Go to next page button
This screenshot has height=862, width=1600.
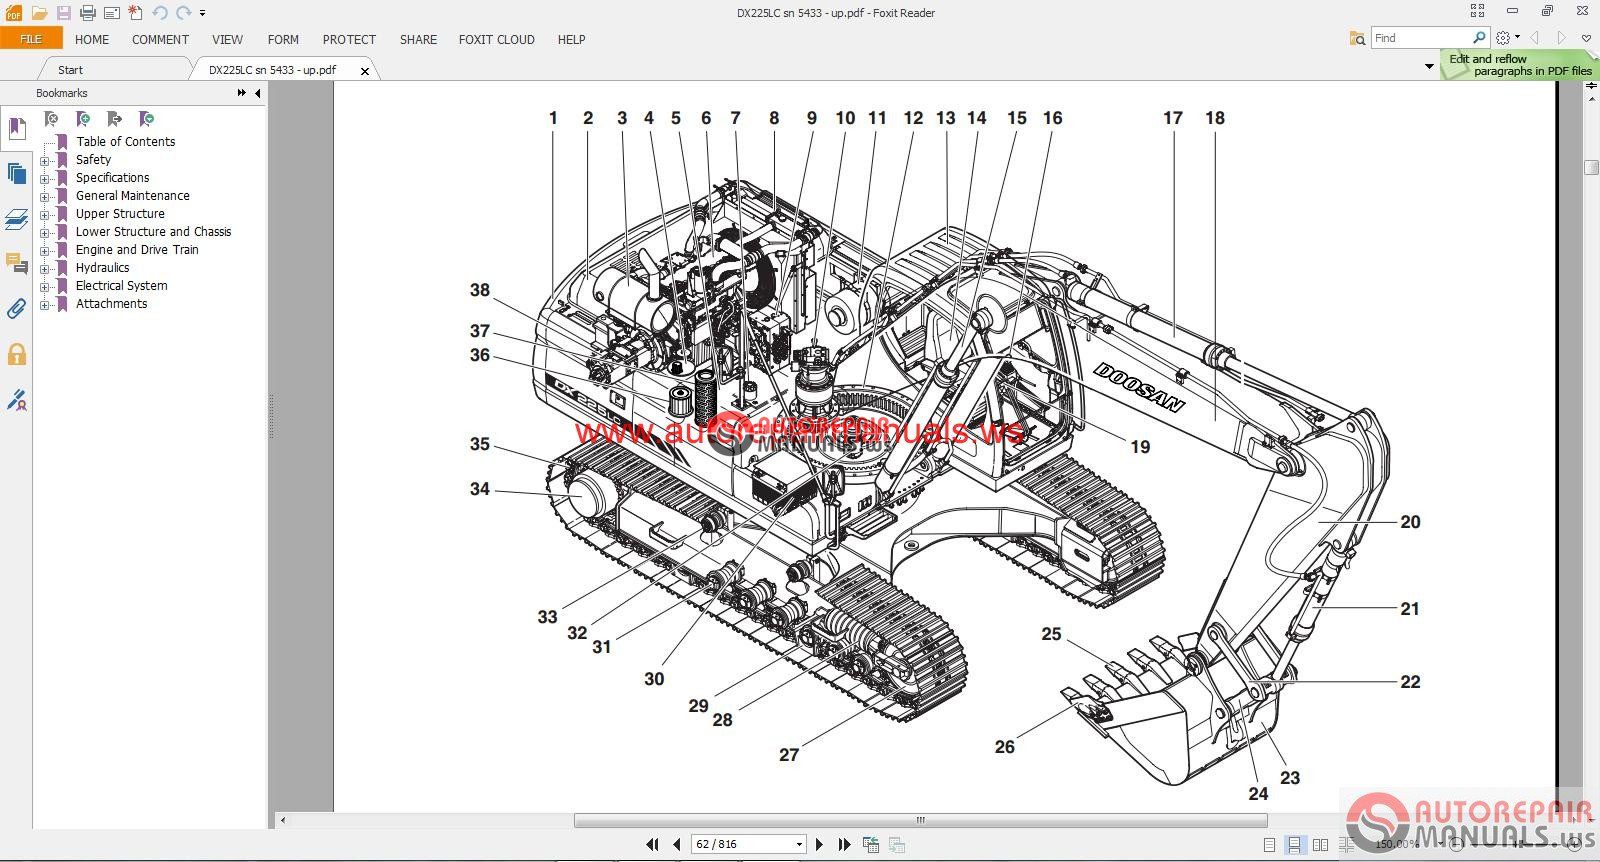[x=820, y=844]
